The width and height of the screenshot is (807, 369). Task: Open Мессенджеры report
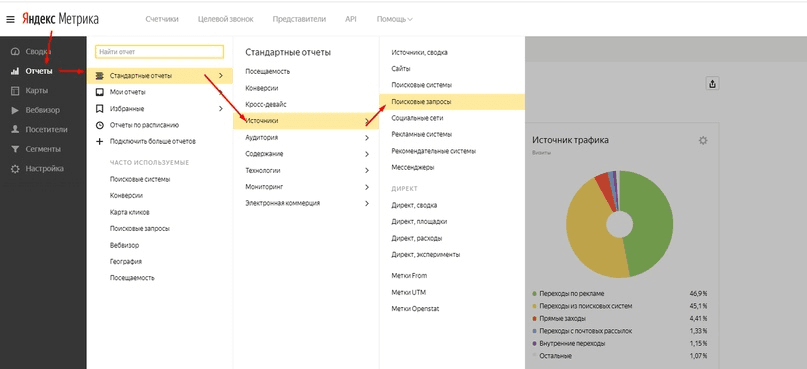coord(413,168)
